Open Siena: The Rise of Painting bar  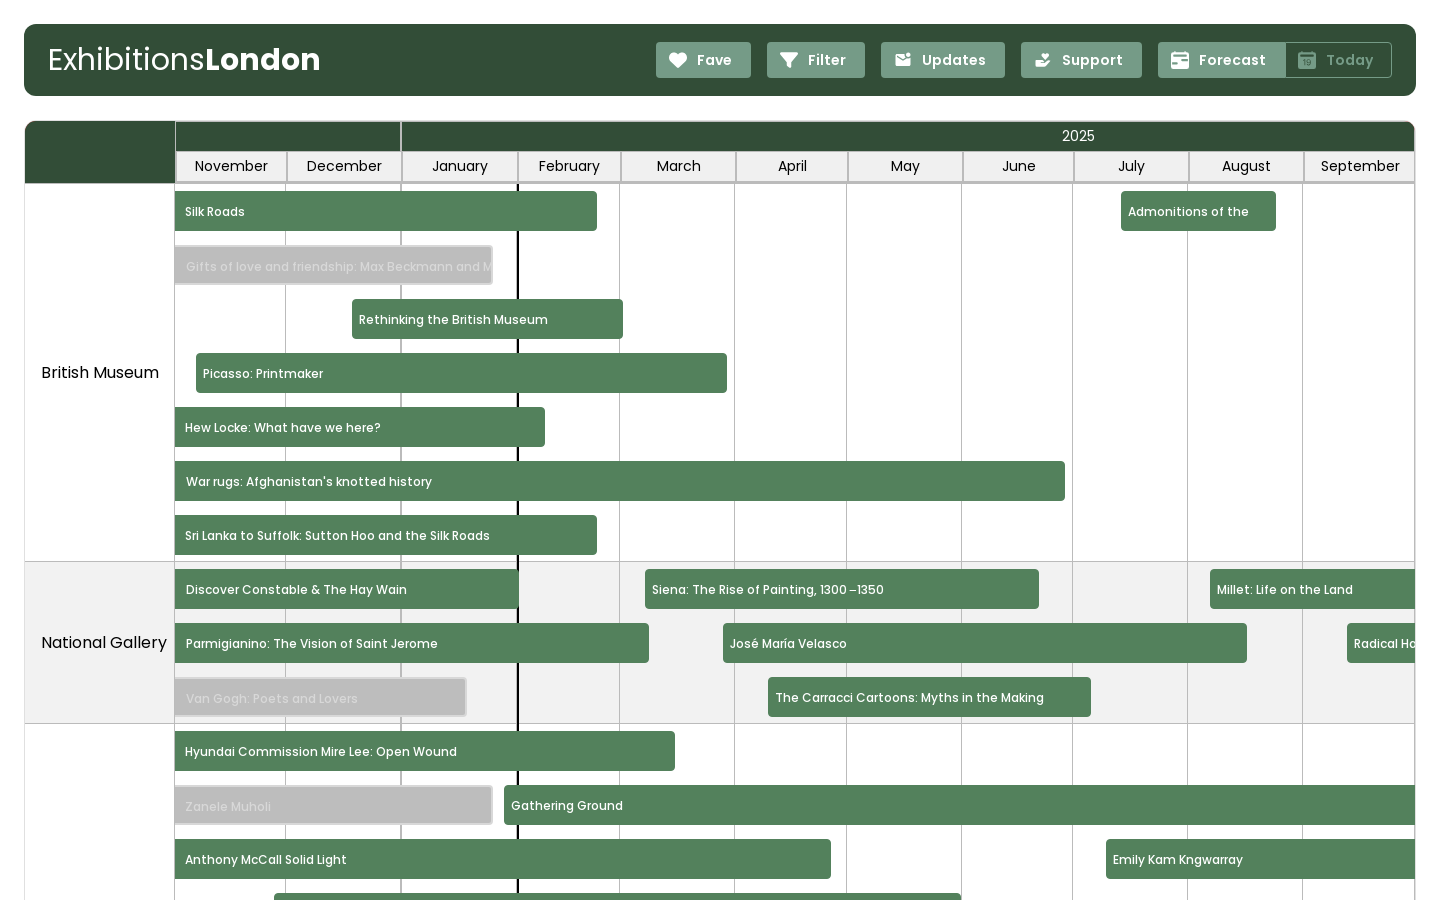click(842, 589)
